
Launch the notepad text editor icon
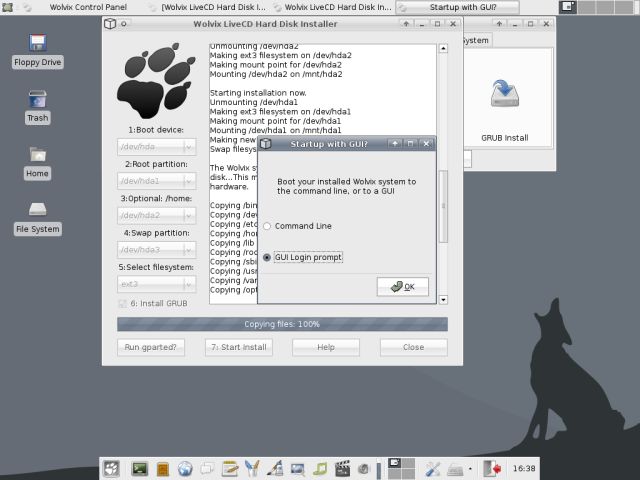pyautogui.click(x=230, y=469)
